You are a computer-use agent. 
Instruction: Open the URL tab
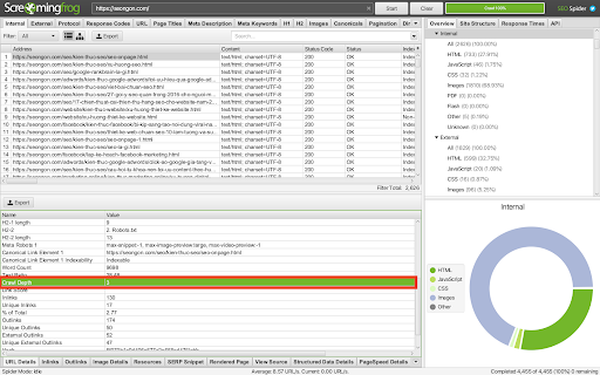click(x=142, y=23)
